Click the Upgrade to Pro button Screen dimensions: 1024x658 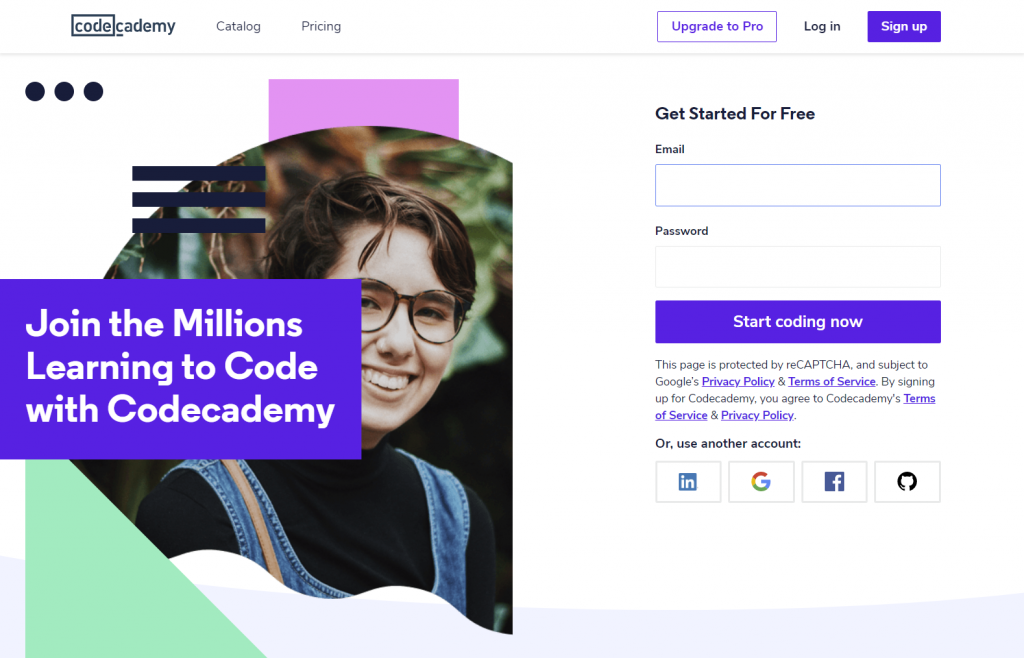(716, 26)
